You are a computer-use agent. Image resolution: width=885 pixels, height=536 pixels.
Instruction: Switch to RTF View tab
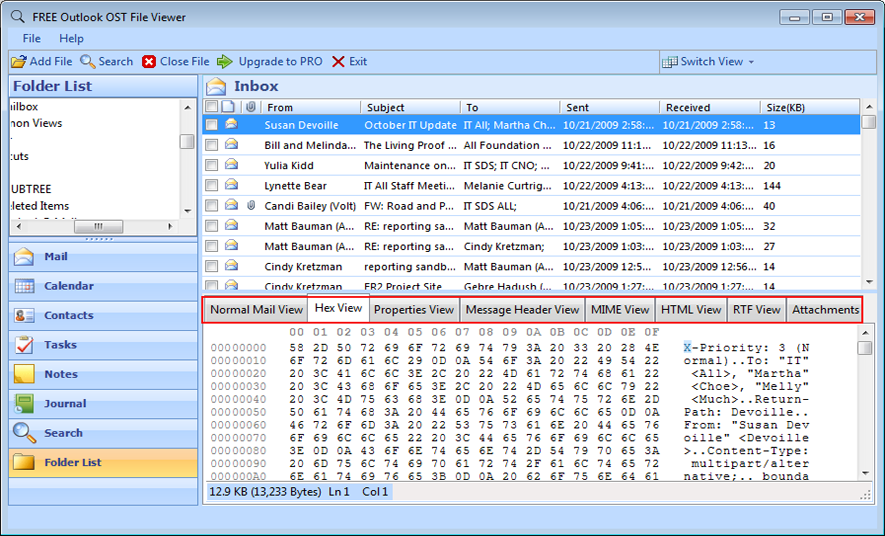coord(756,310)
